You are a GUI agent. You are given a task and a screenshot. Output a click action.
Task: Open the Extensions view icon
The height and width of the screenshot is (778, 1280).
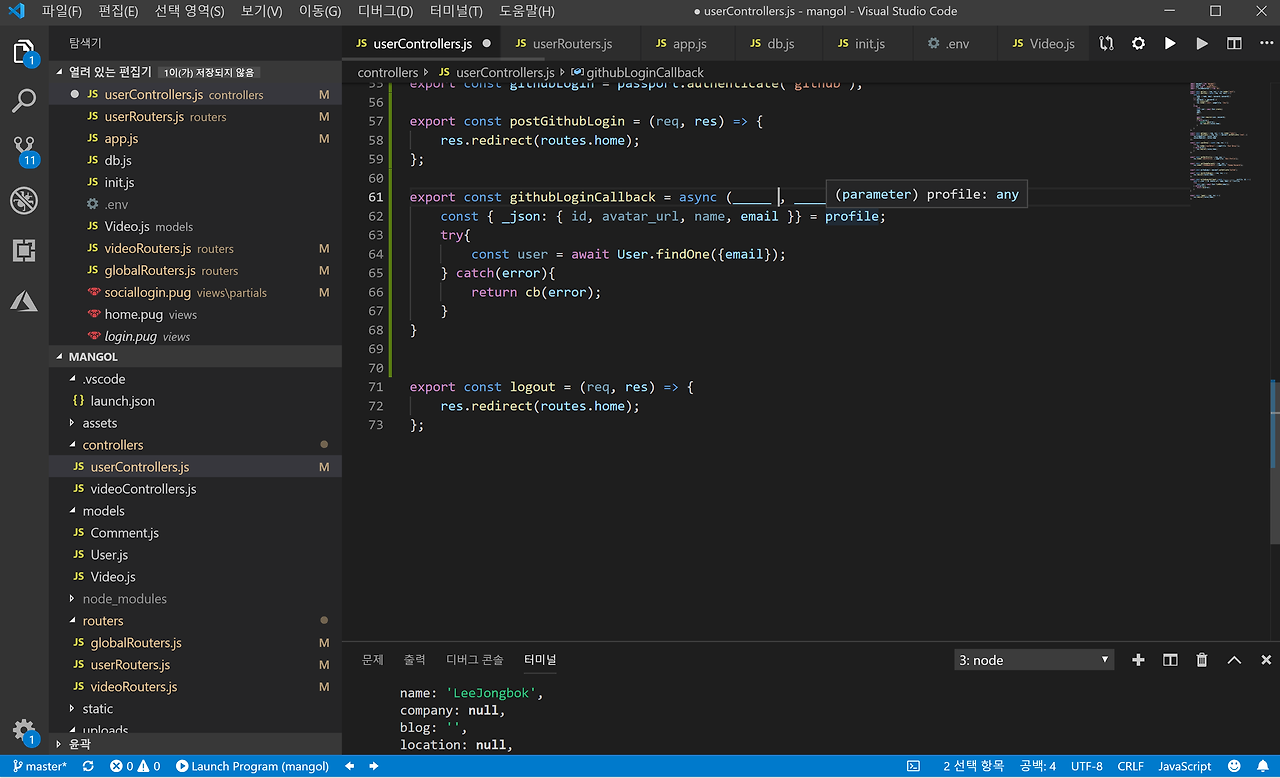tap(24, 251)
